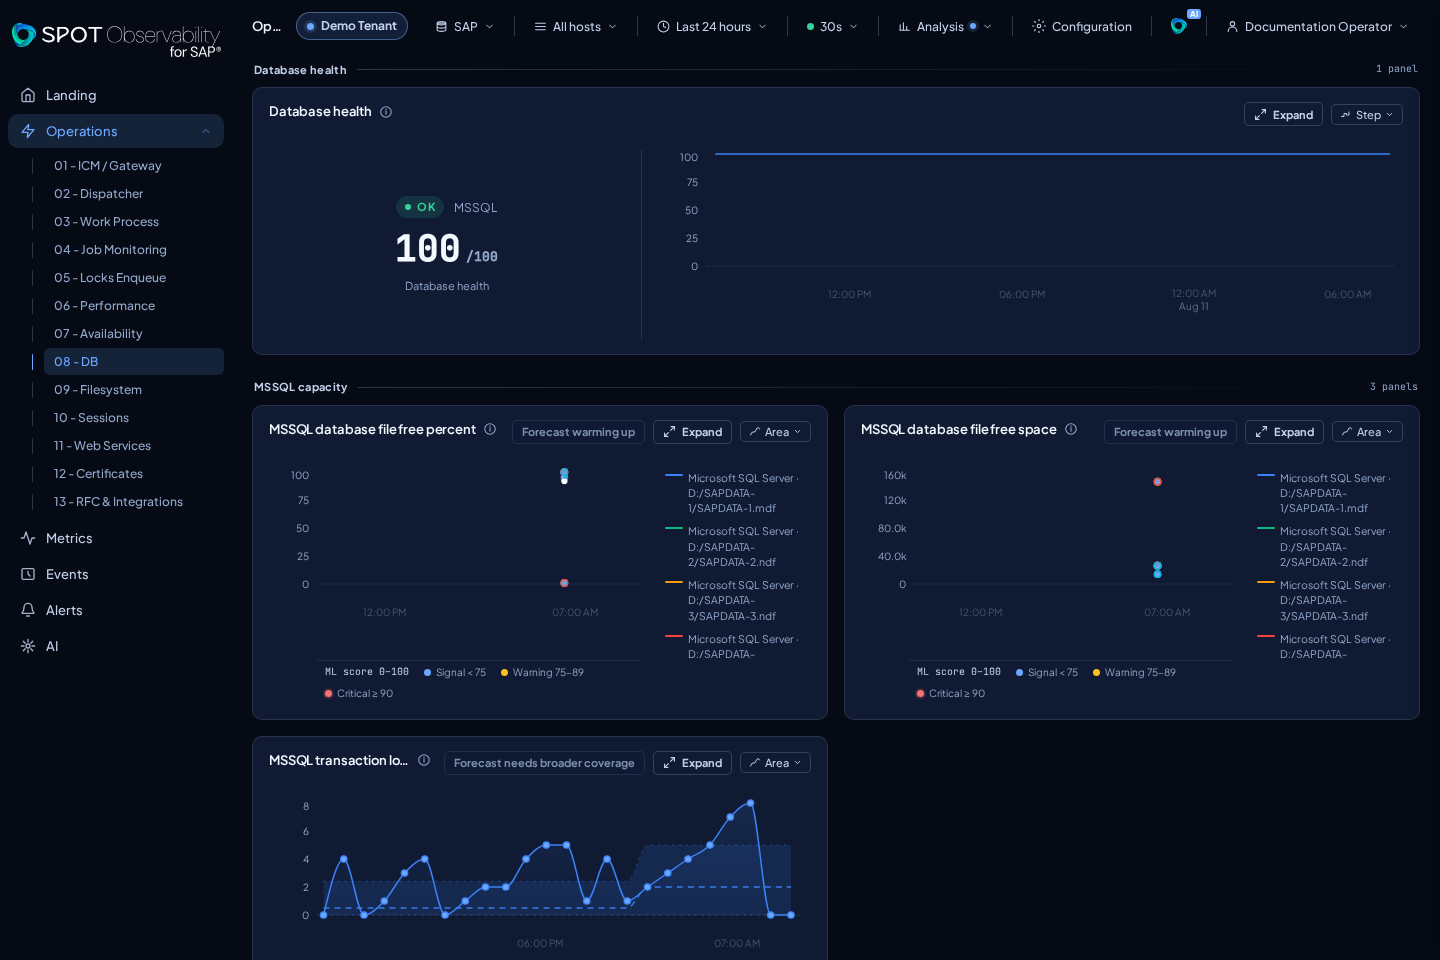Click the Demo Tenant pill
This screenshot has width=1440, height=960.
[x=352, y=26]
